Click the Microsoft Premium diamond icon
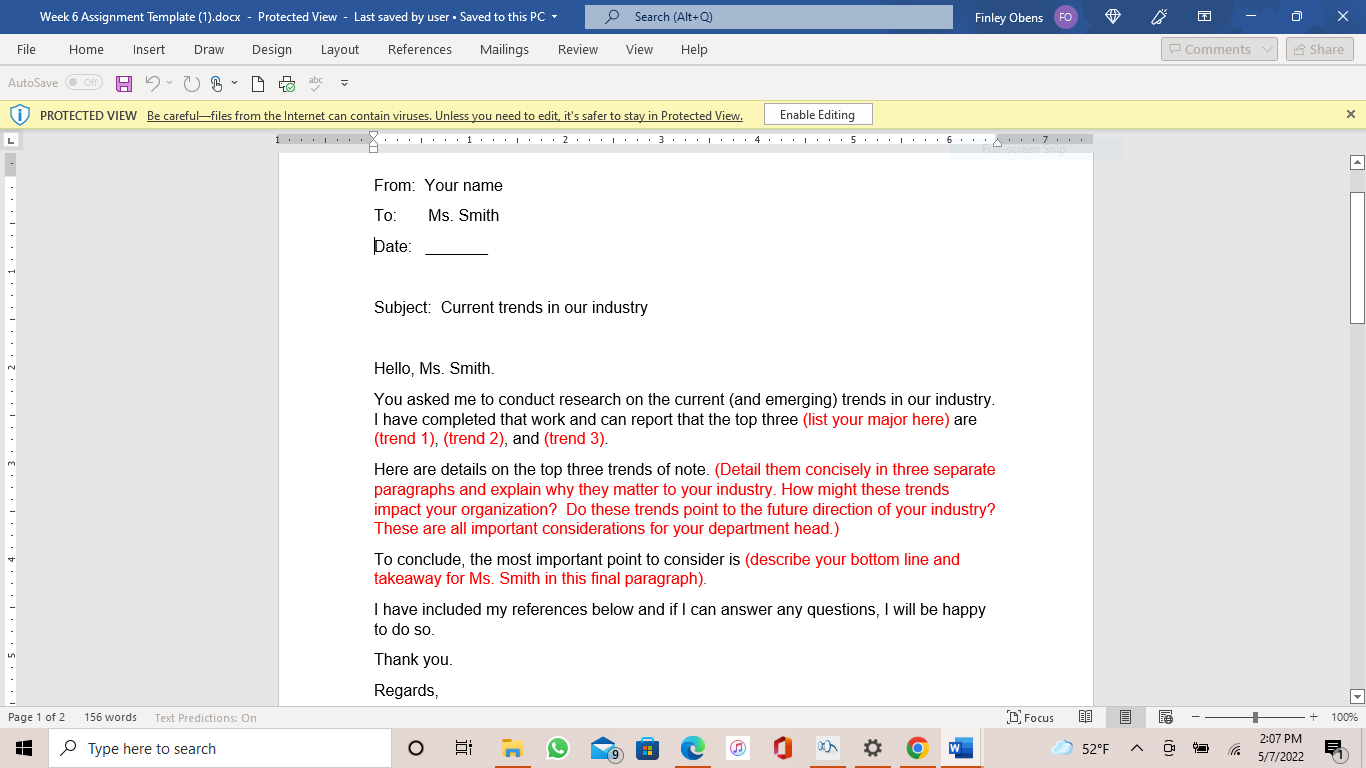The width and height of the screenshot is (1366, 768). pyautogui.click(x=1113, y=17)
